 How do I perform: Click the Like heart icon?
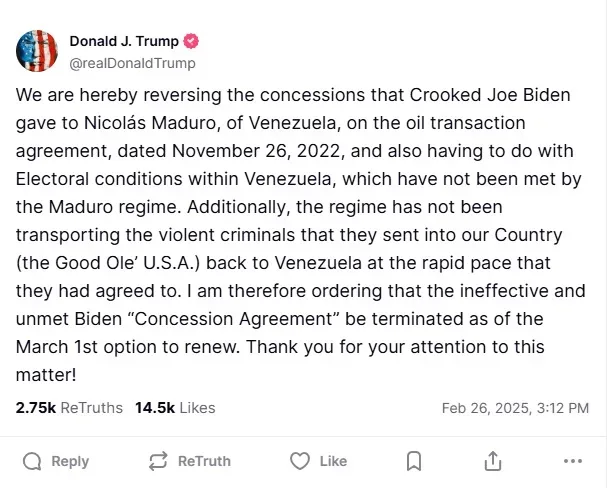(299, 461)
